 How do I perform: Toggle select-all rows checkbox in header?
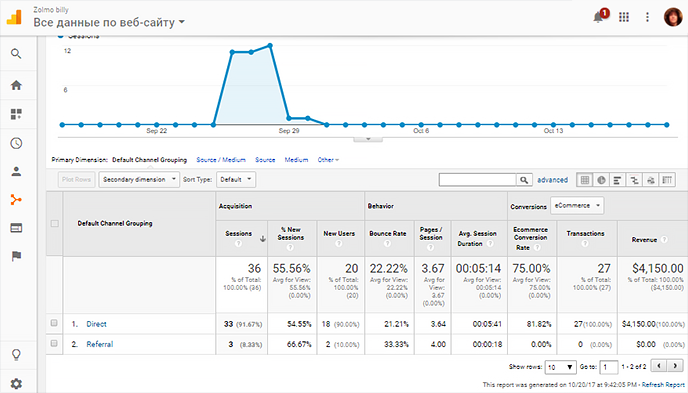54,224
